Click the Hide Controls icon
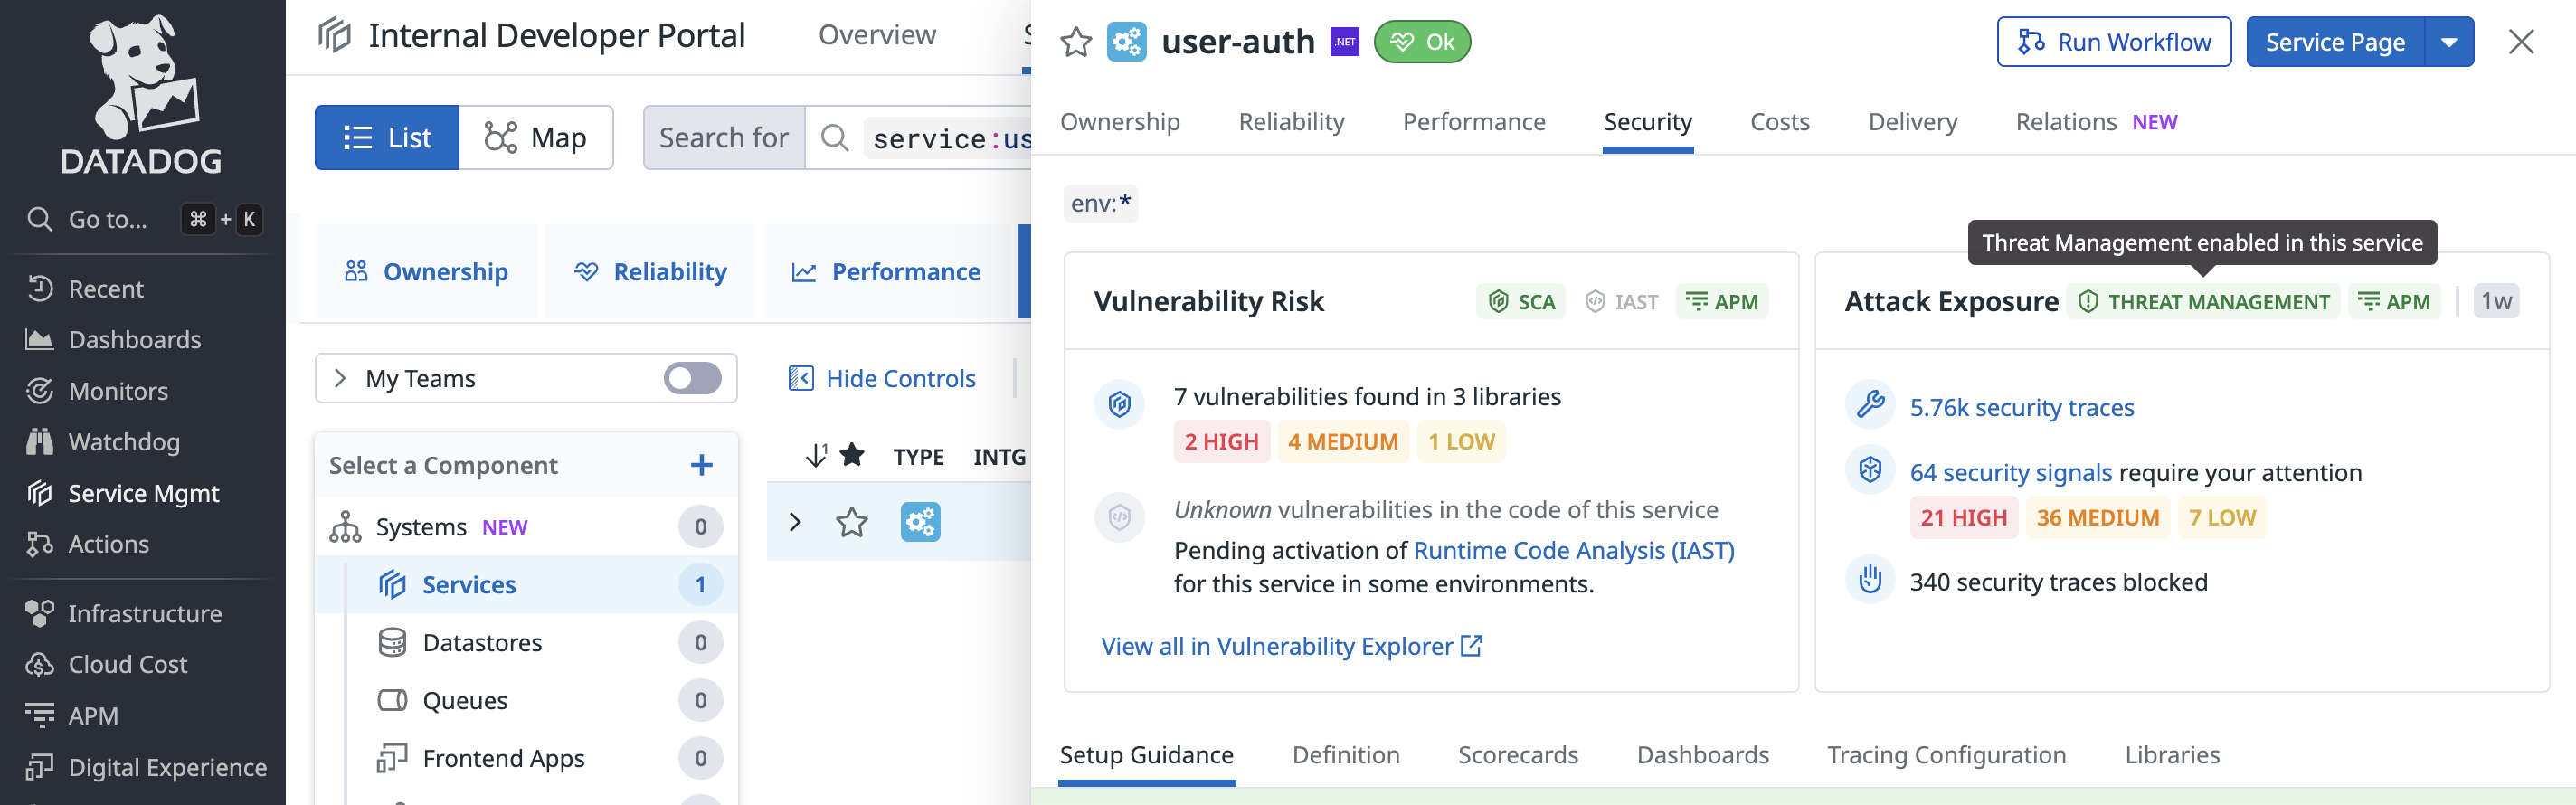Image resolution: width=2576 pixels, height=805 pixels. click(801, 378)
